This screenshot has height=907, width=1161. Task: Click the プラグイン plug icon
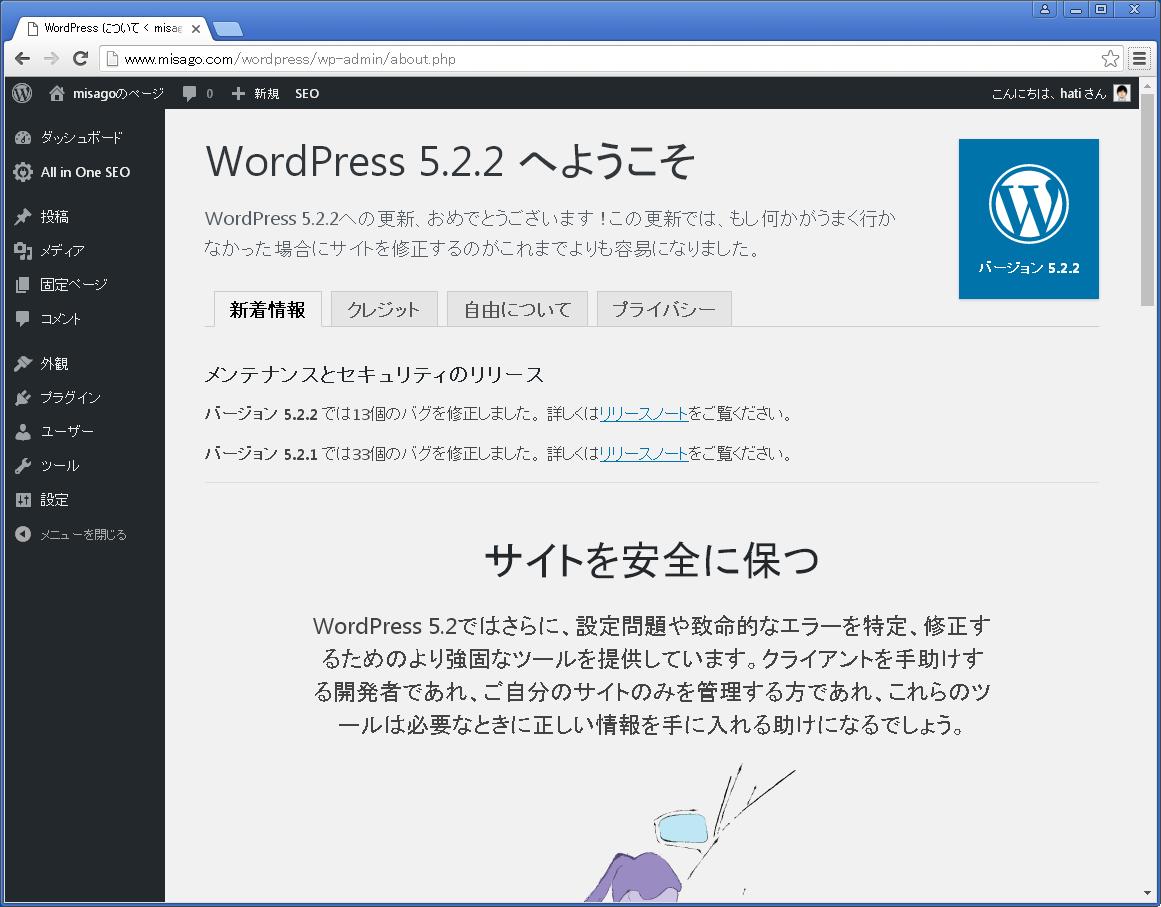(x=23, y=398)
